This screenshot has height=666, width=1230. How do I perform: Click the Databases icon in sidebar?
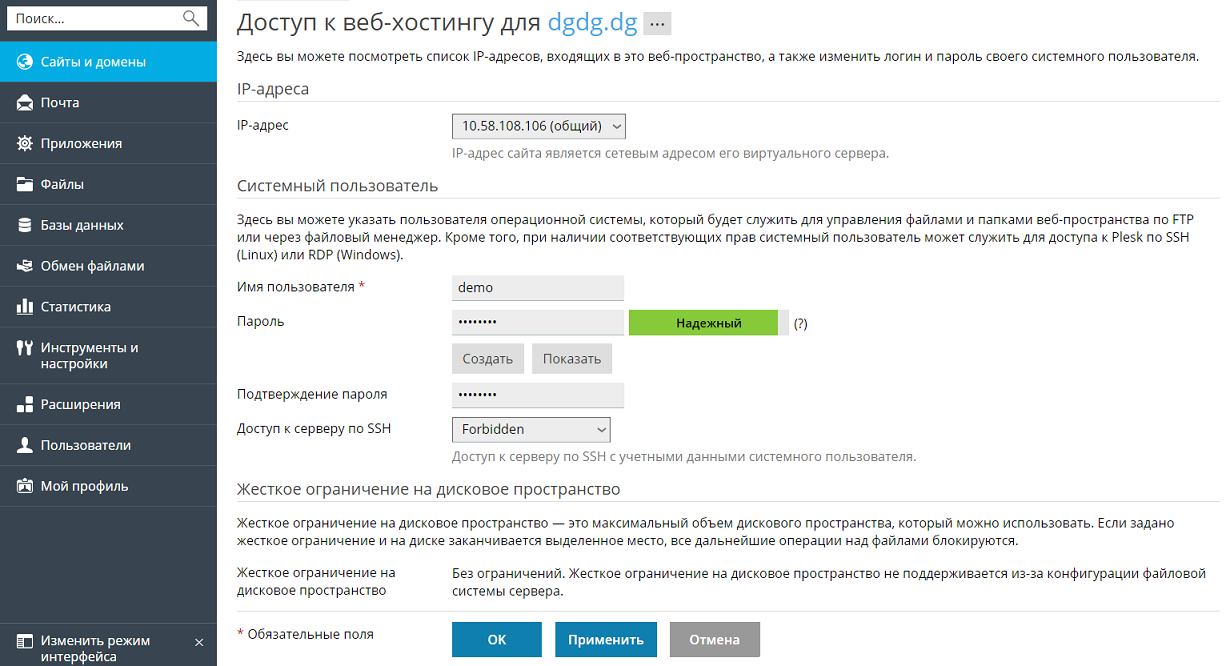[25, 226]
